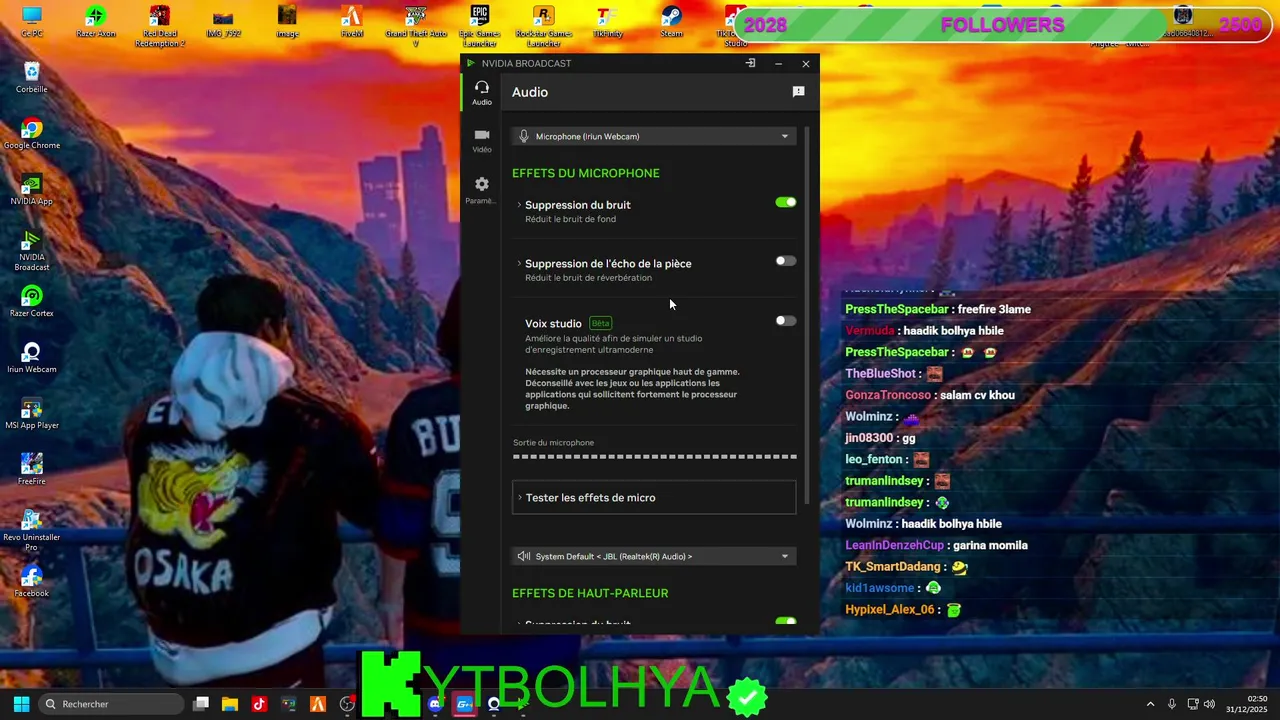Expand microphone Suppression du bruit settings chevron
Viewport: 1280px width, 720px height.
point(519,205)
